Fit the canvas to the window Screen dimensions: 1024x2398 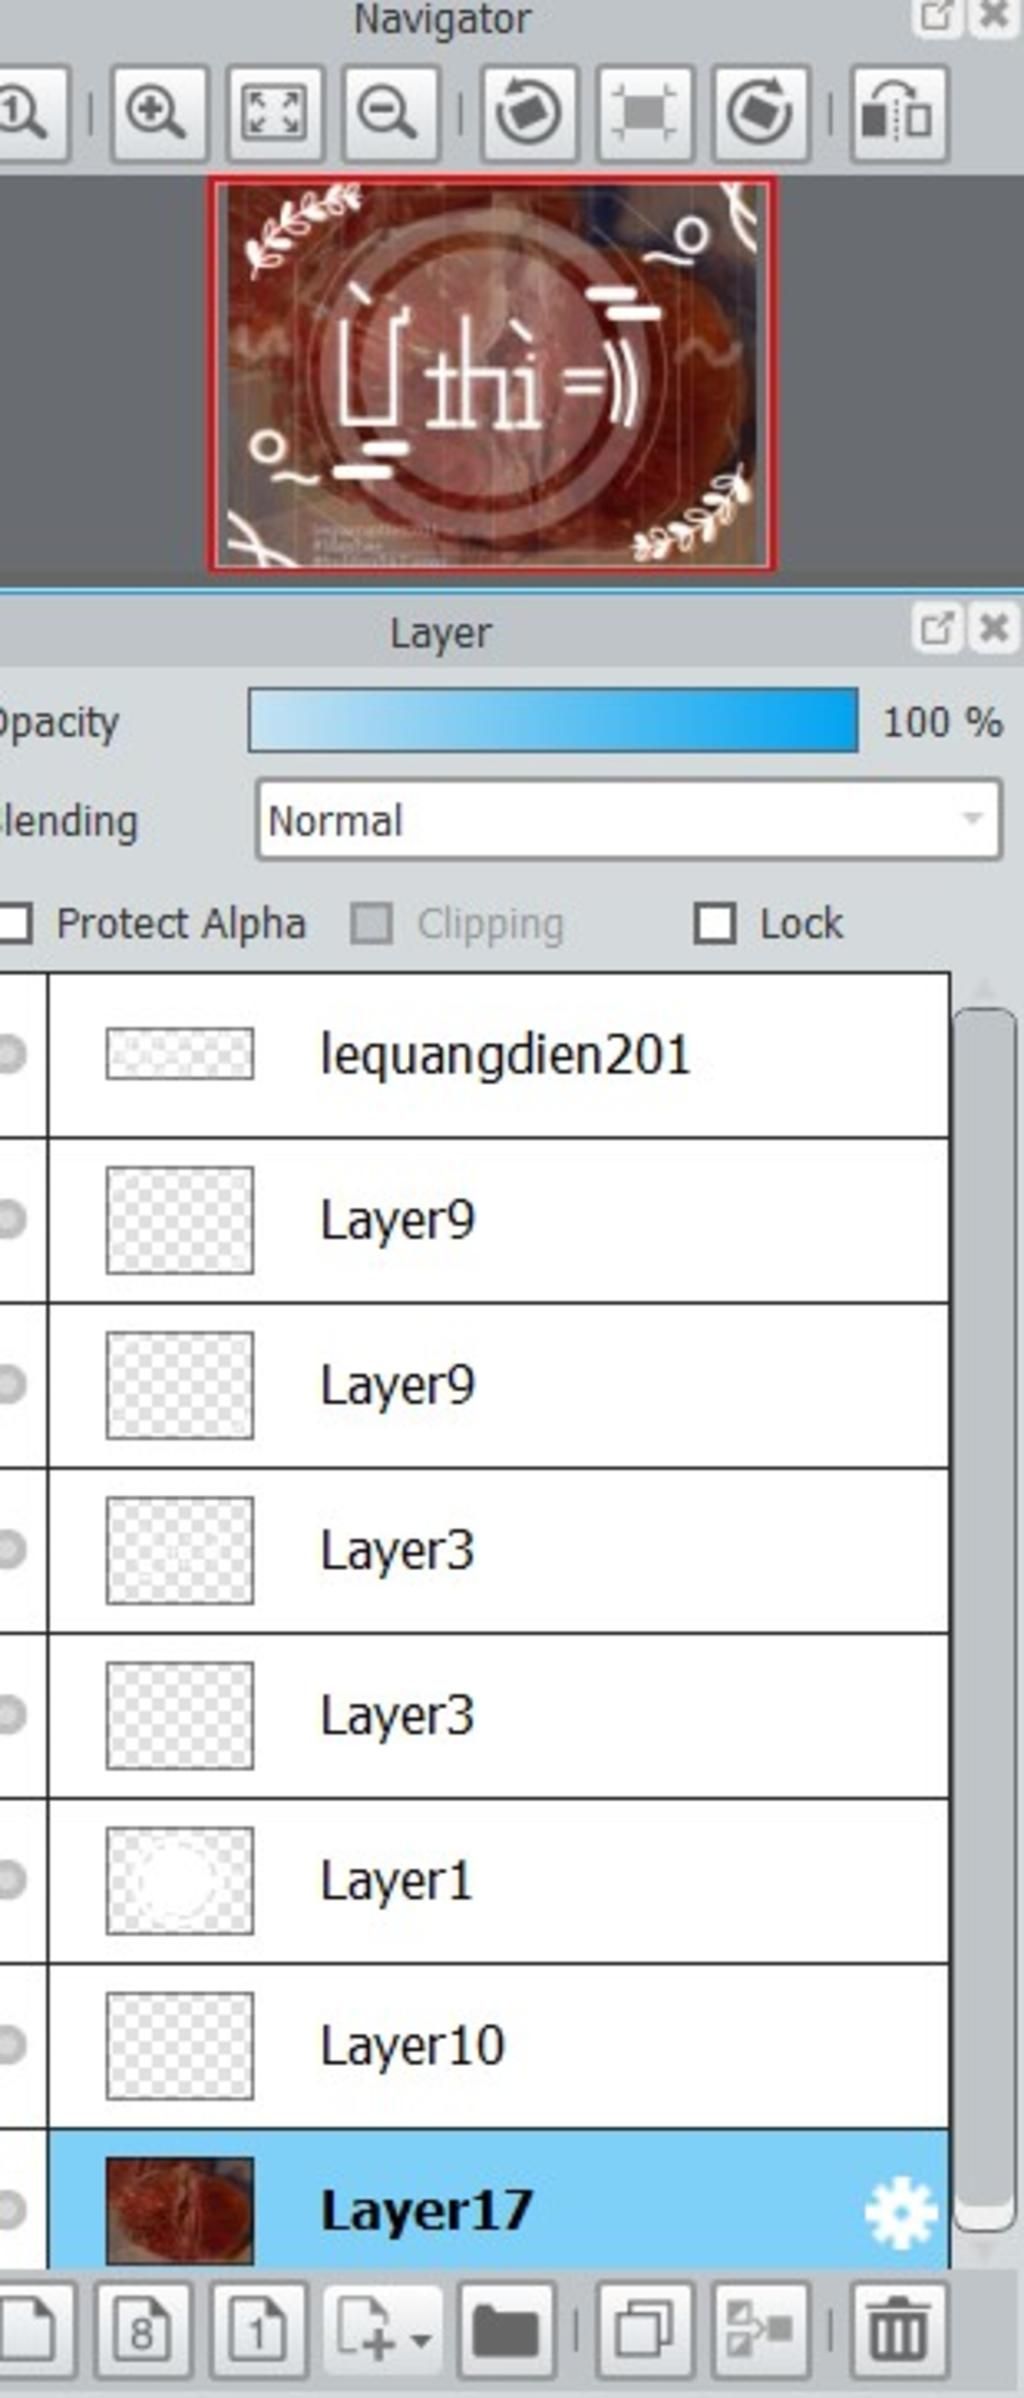click(x=275, y=113)
